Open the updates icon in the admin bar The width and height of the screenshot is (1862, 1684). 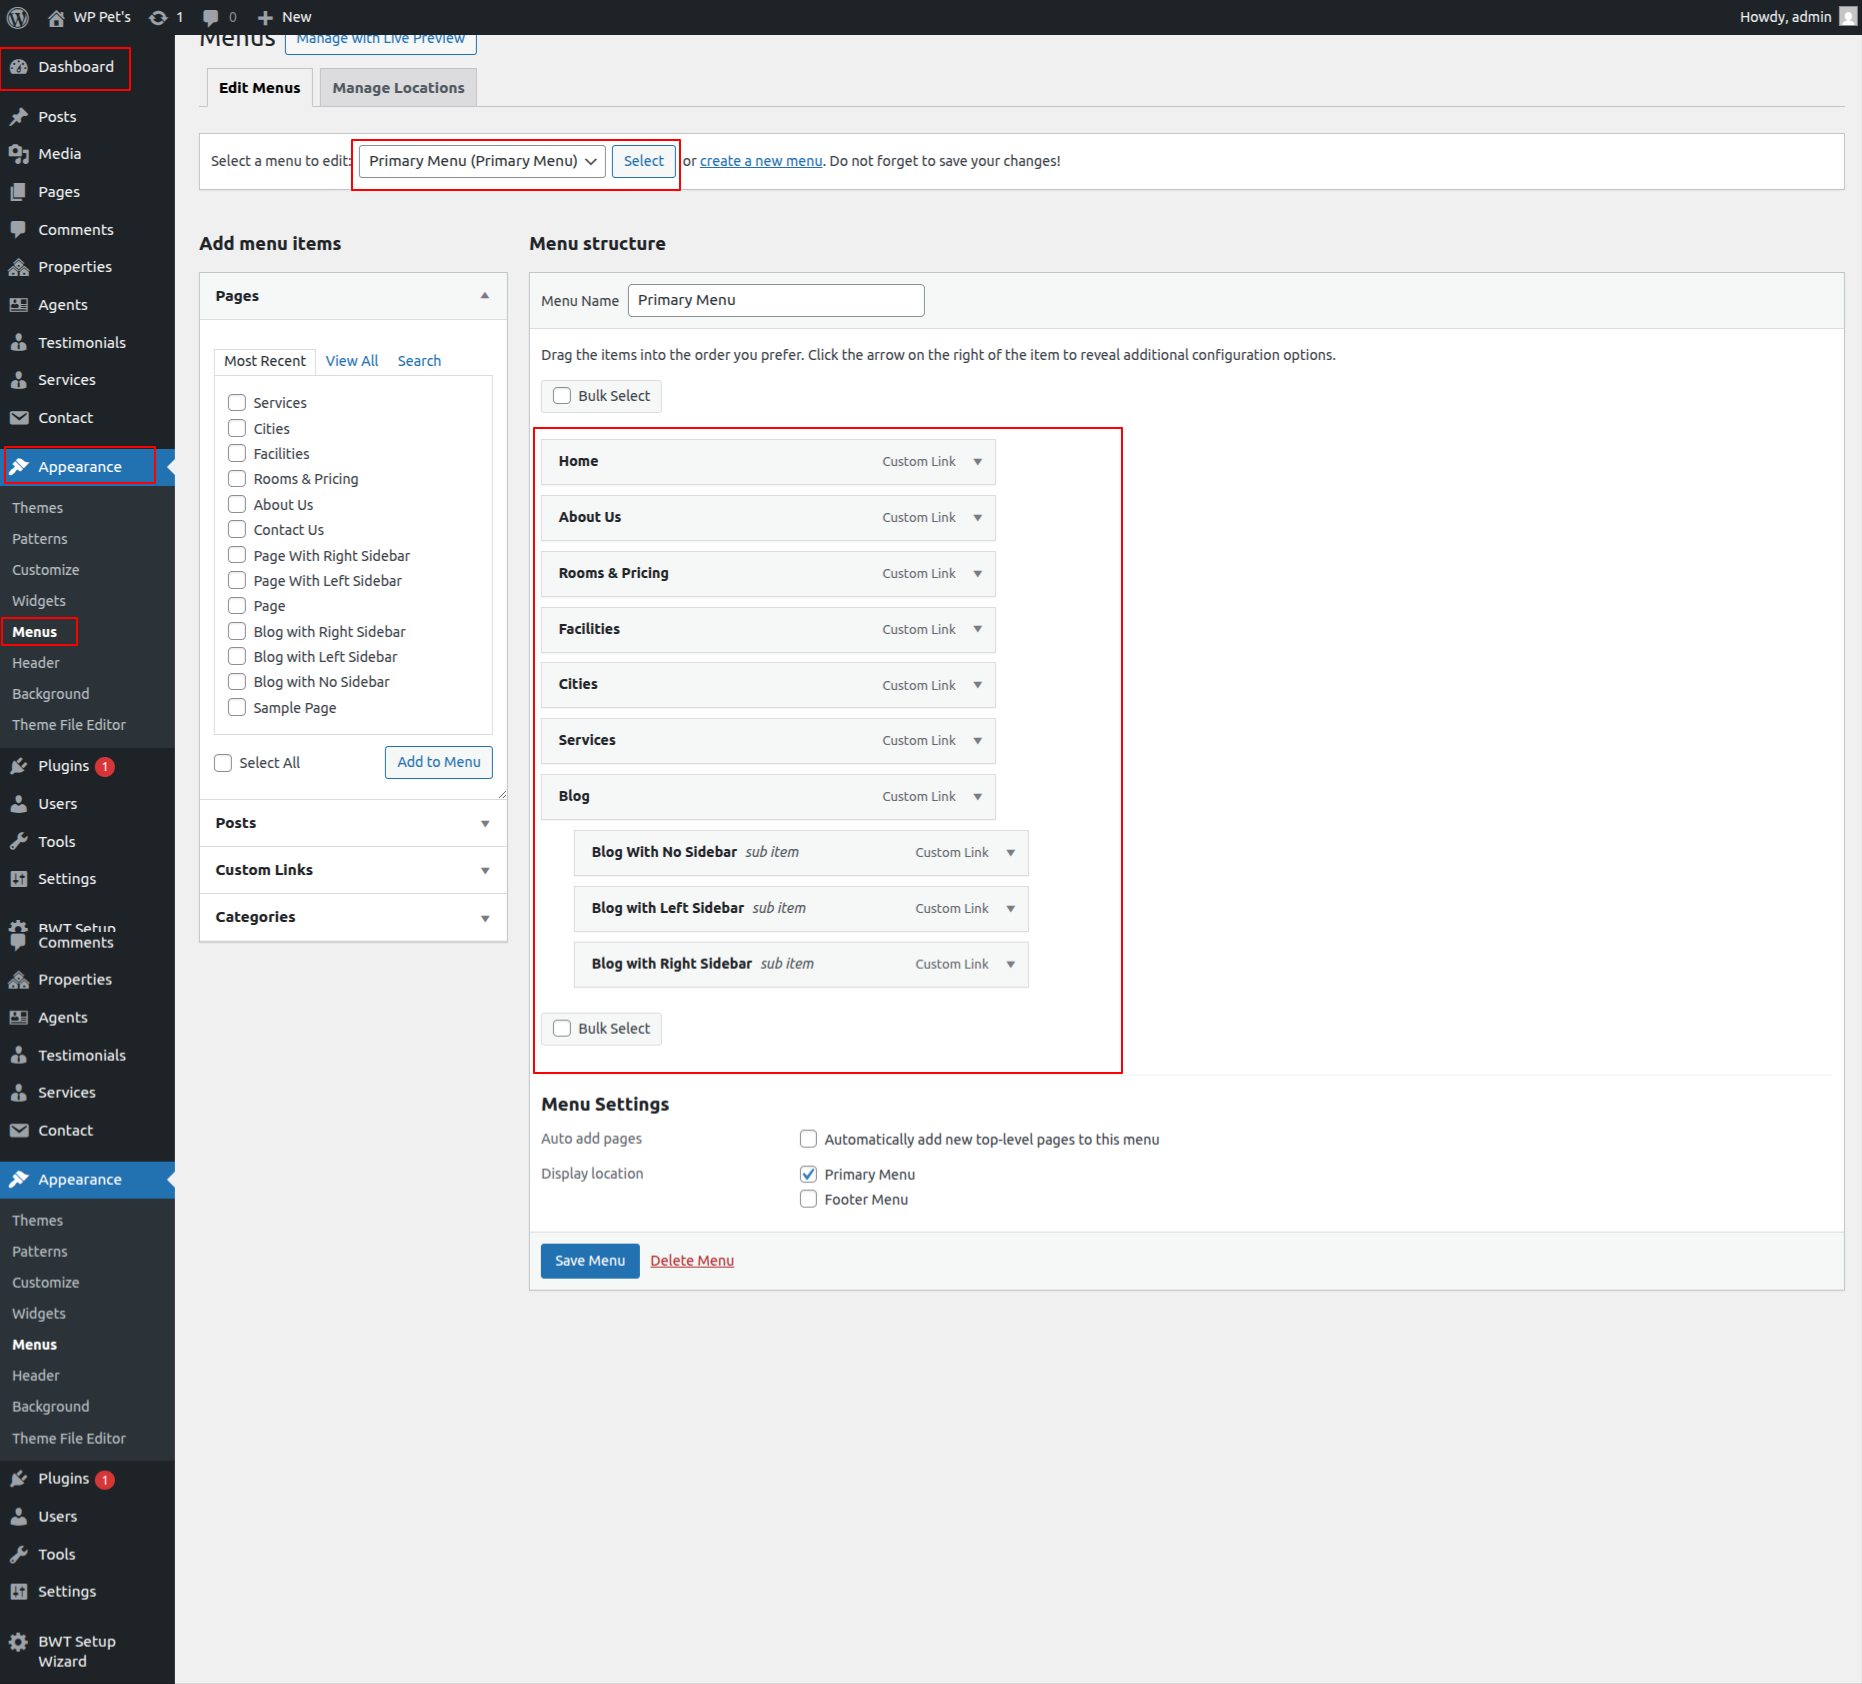tap(158, 17)
